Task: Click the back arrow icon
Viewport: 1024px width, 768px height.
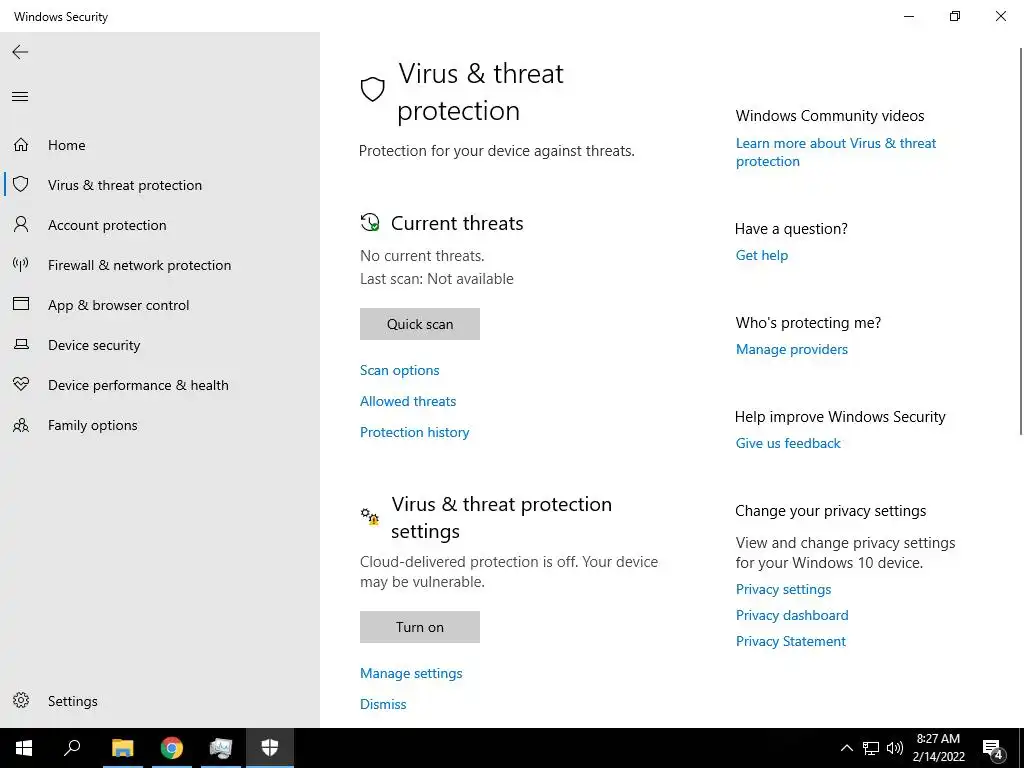Action: tap(20, 52)
